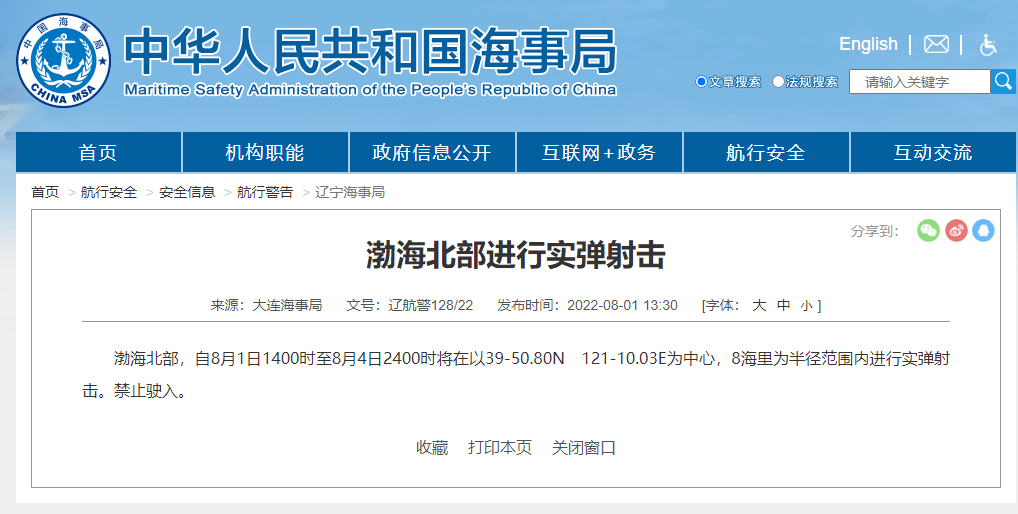Open the 机构职能 nav menu
Screen dimensions: 1018x514
265,153
